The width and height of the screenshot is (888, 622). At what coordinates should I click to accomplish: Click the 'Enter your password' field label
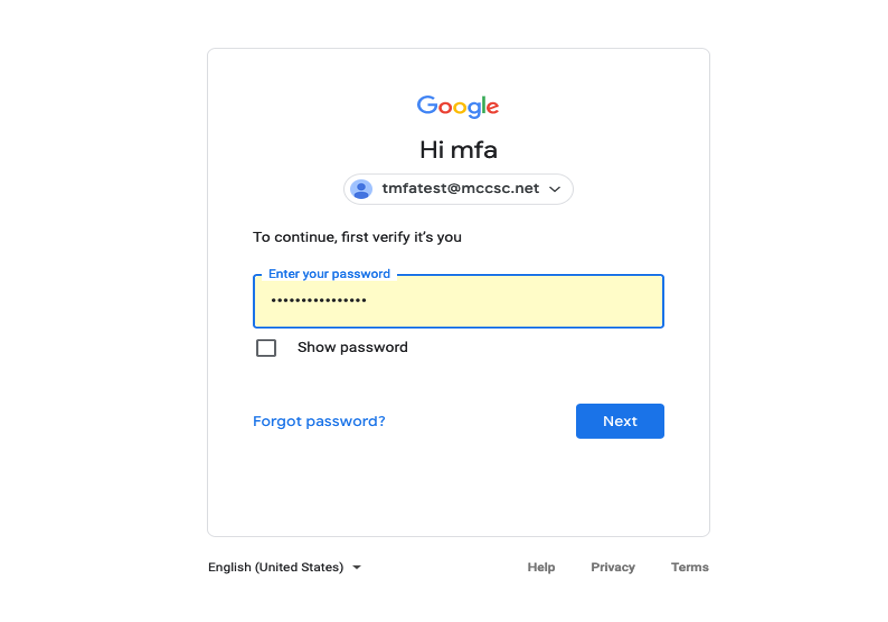pyautogui.click(x=329, y=274)
